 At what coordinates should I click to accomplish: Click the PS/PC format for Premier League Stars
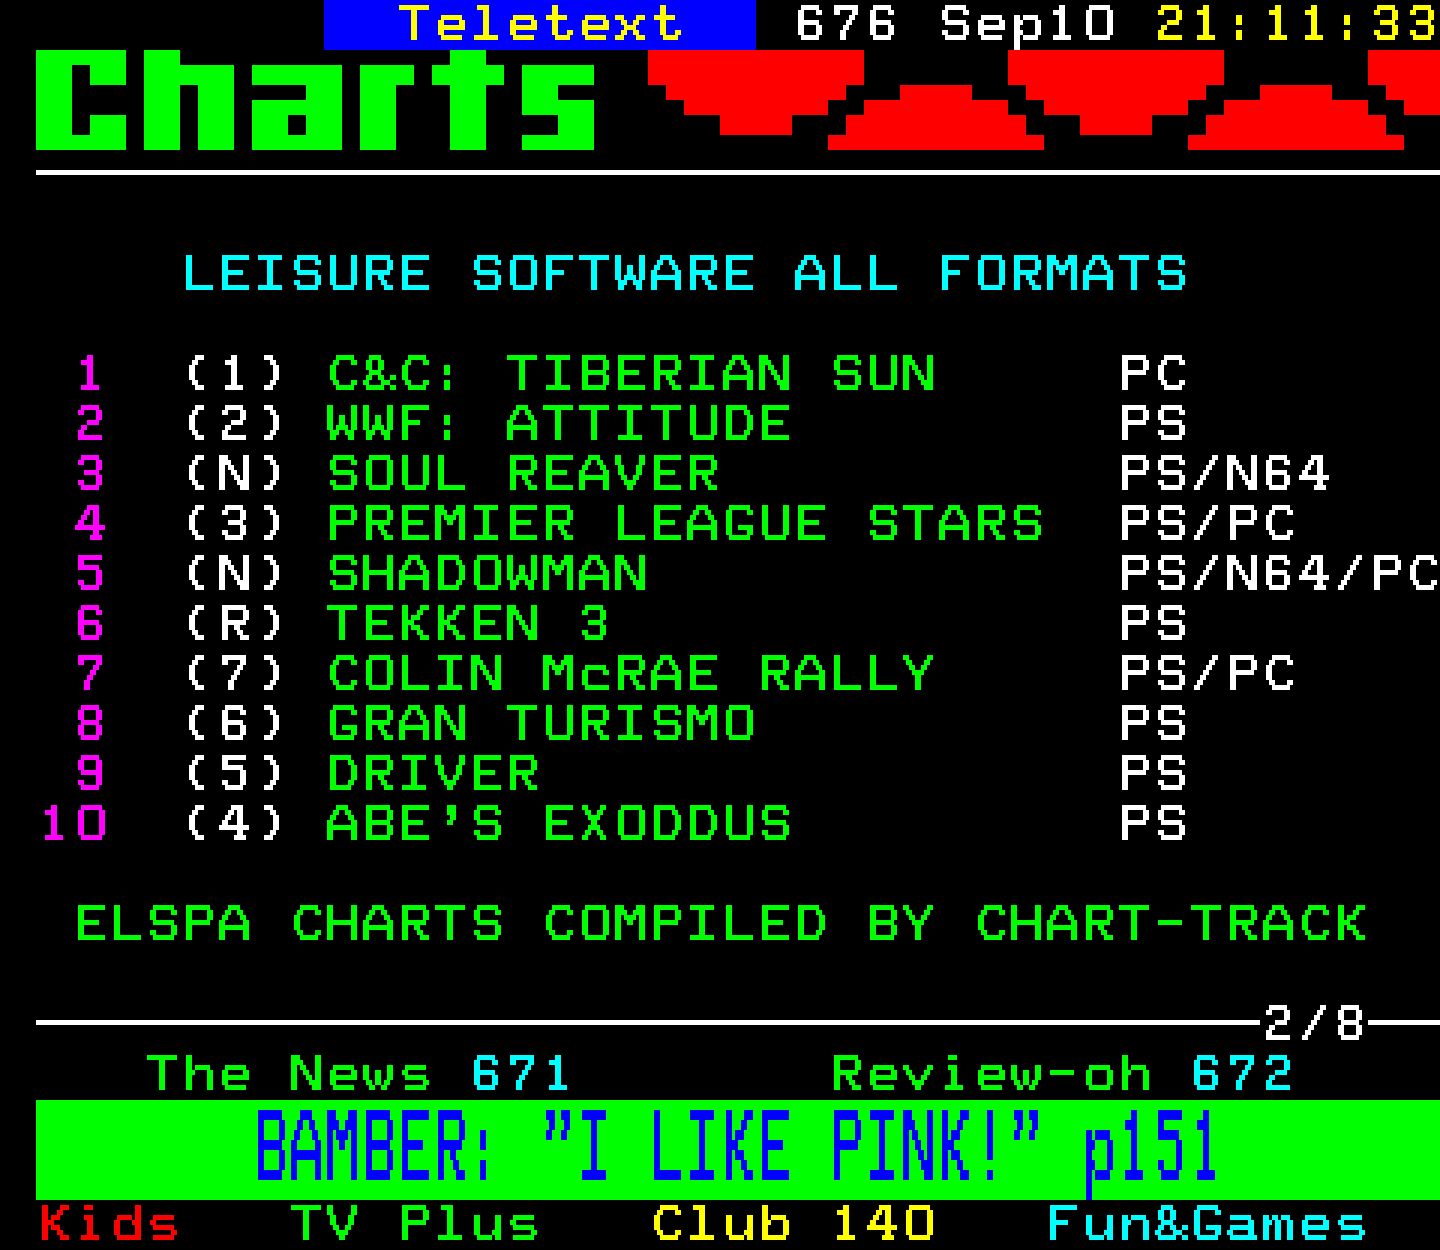click(x=1207, y=524)
